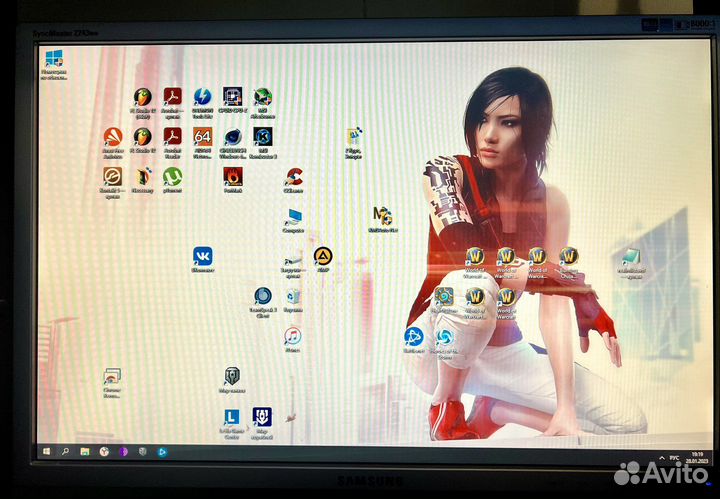Open MSI Afterburner icon
This screenshot has height=499, width=720.
click(x=263, y=97)
